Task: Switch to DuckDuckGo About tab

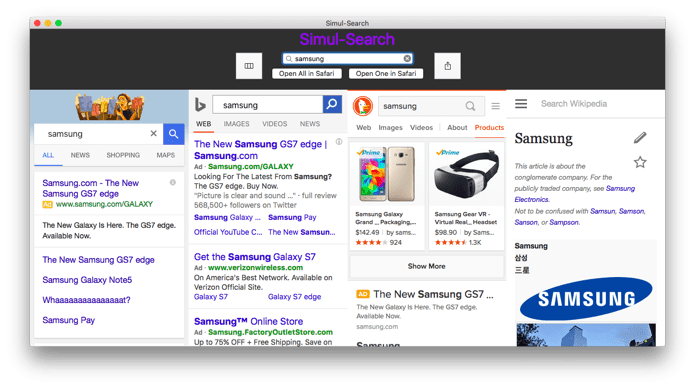Action: click(x=457, y=128)
